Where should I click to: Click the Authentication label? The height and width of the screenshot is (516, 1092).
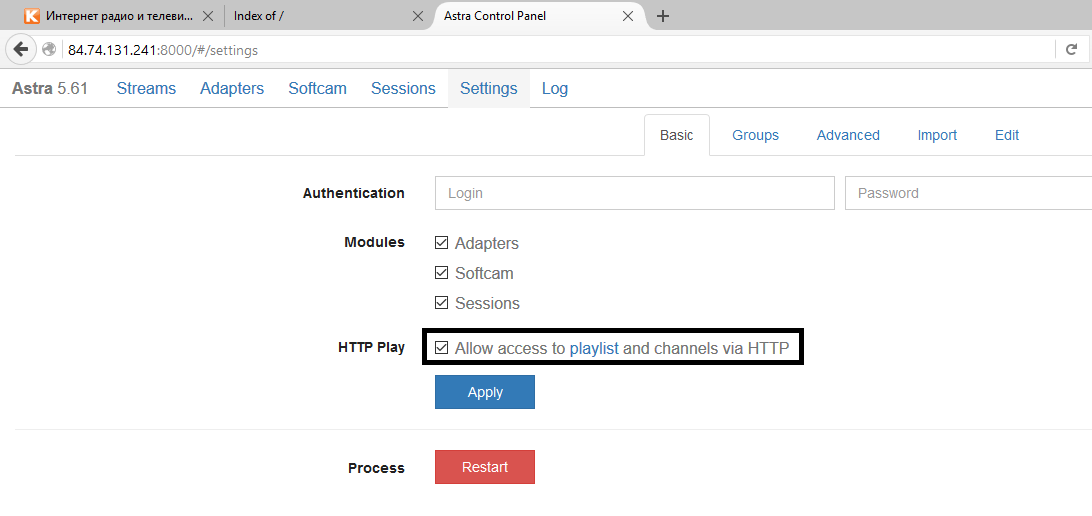point(353,193)
